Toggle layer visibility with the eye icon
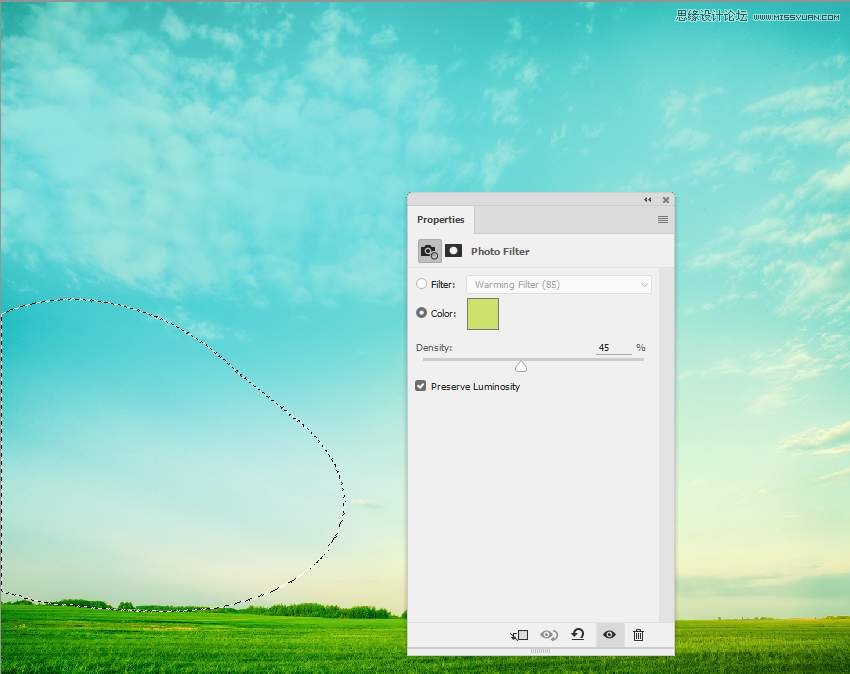 [x=608, y=635]
